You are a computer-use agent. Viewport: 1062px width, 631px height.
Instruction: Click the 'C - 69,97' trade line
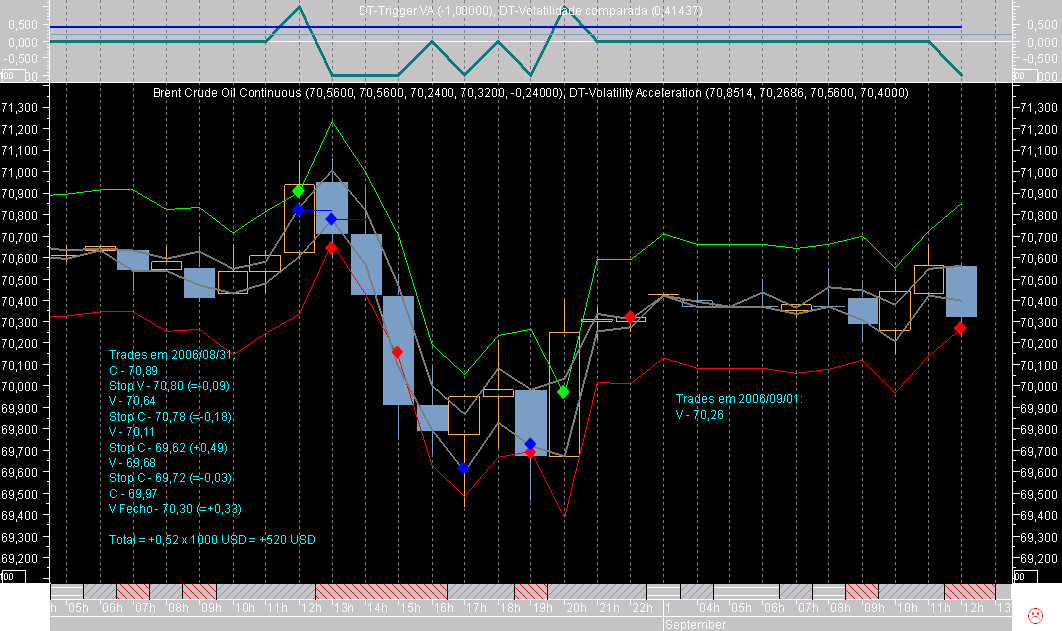tap(133, 494)
